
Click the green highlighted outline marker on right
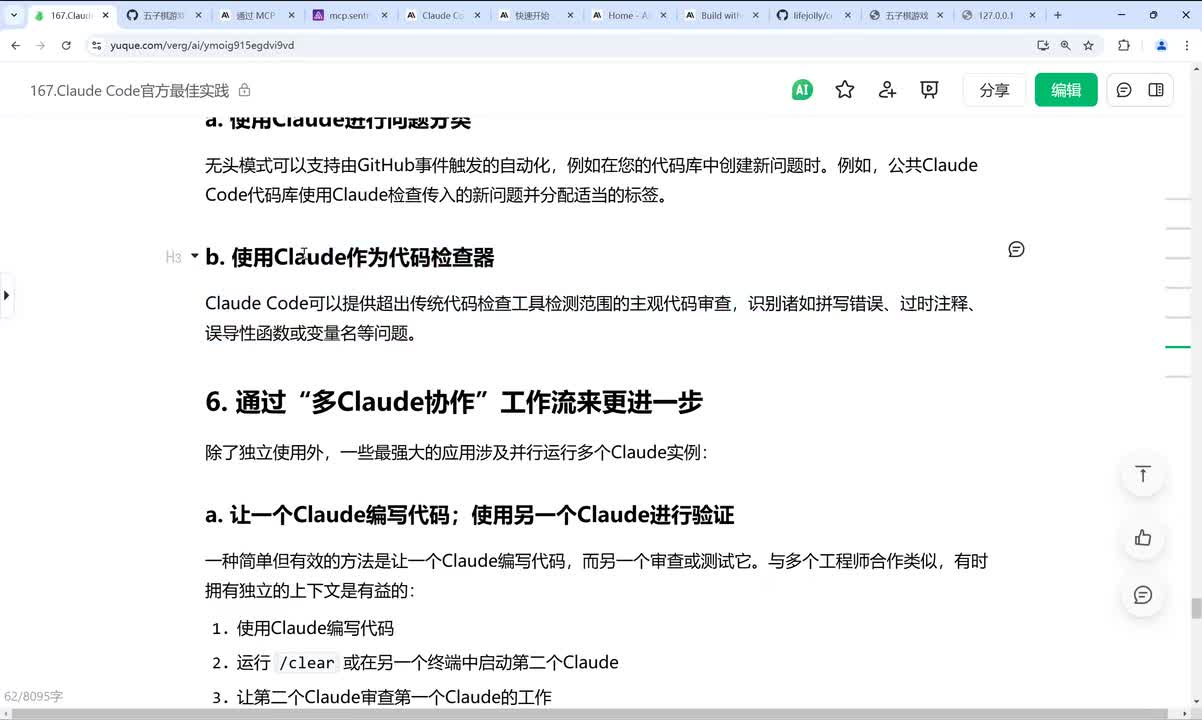[1178, 347]
